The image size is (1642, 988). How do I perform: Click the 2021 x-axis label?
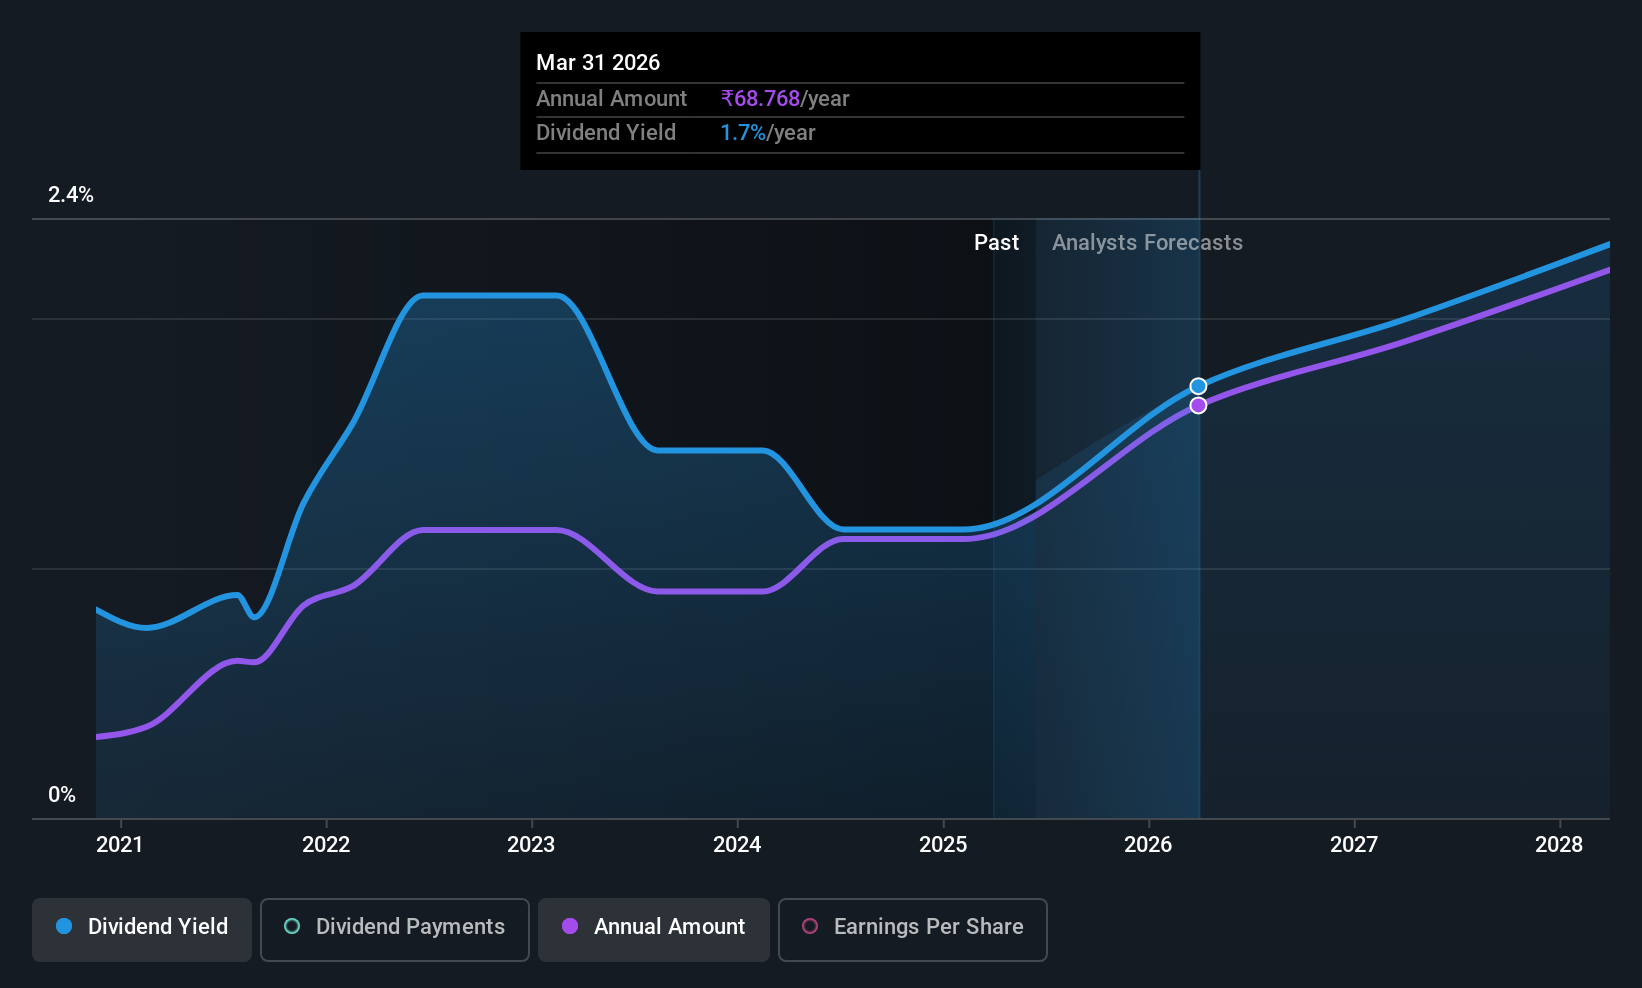click(x=119, y=844)
